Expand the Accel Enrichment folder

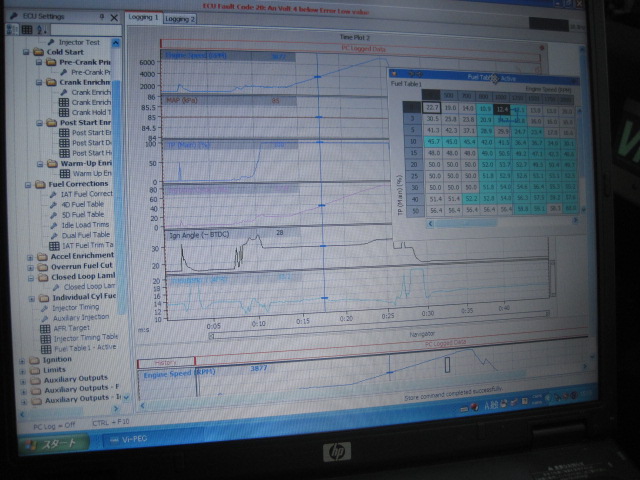[x=30, y=258]
